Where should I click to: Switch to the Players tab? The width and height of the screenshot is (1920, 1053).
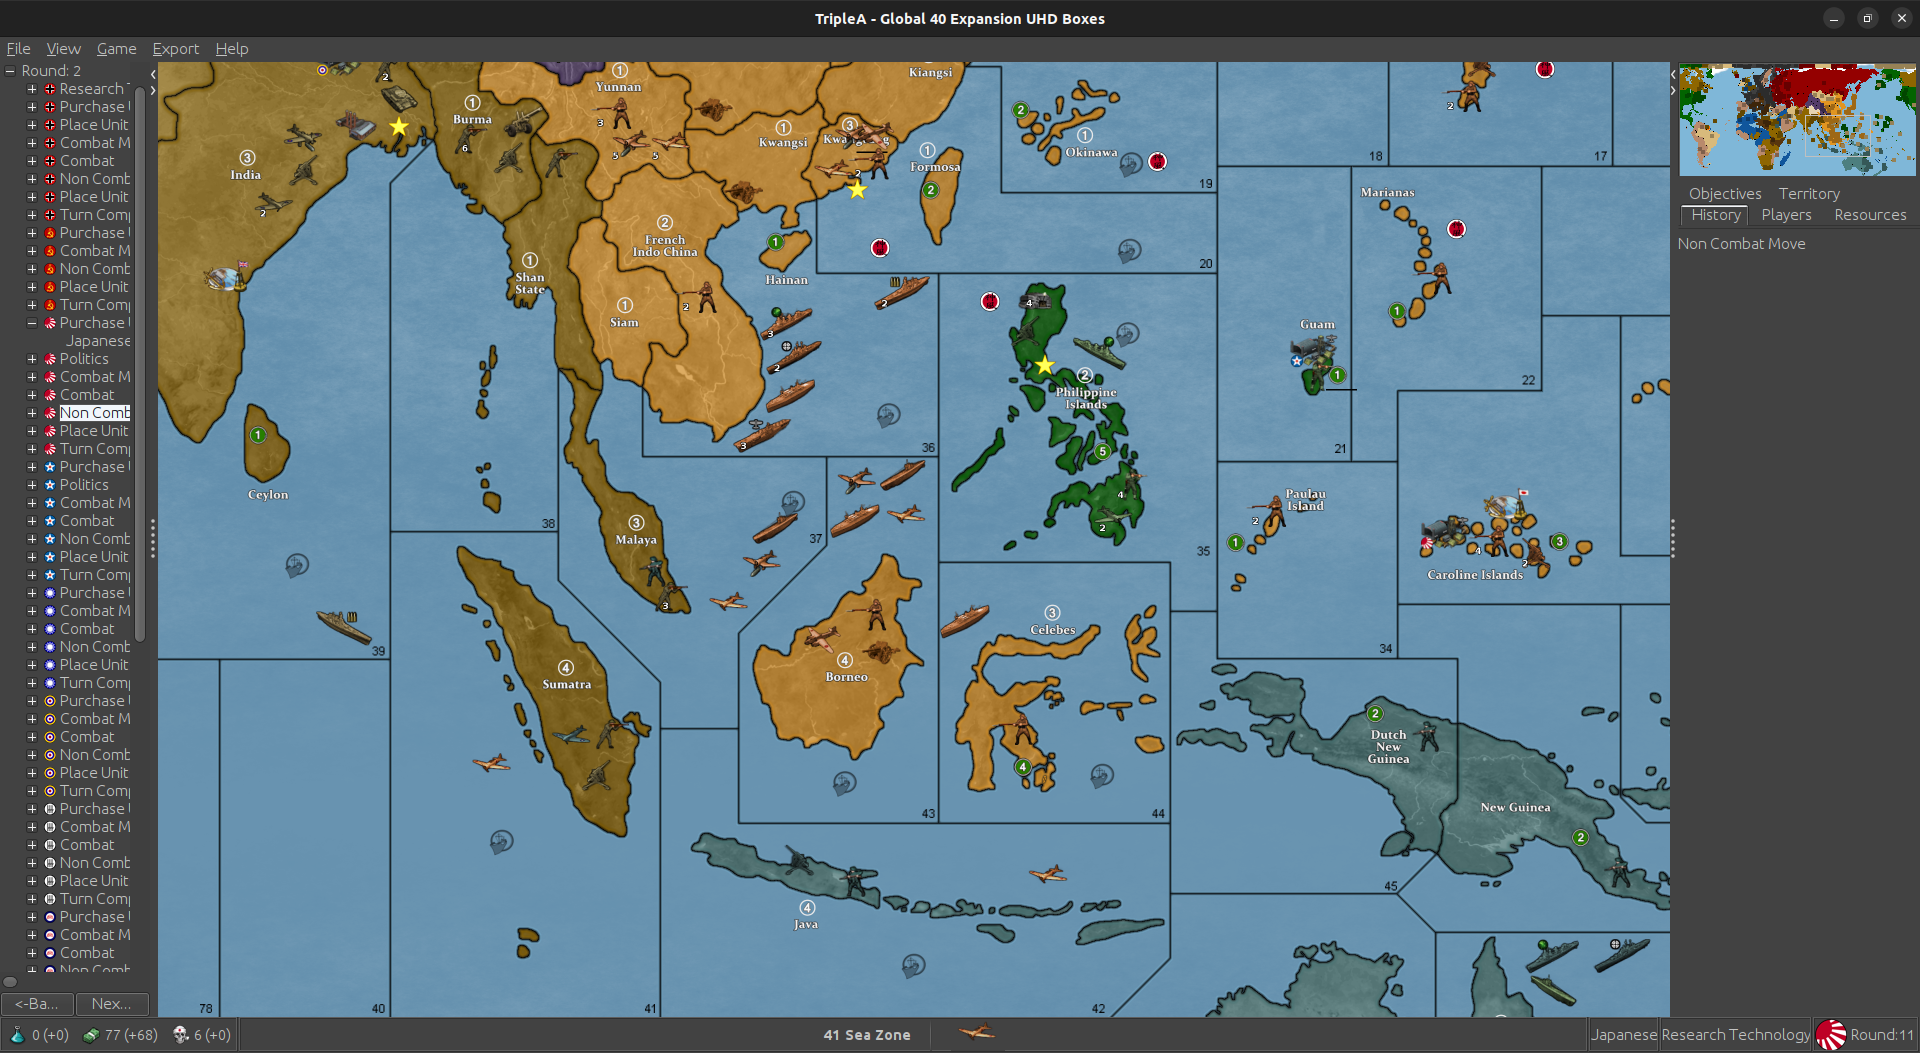[x=1786, y=215]
